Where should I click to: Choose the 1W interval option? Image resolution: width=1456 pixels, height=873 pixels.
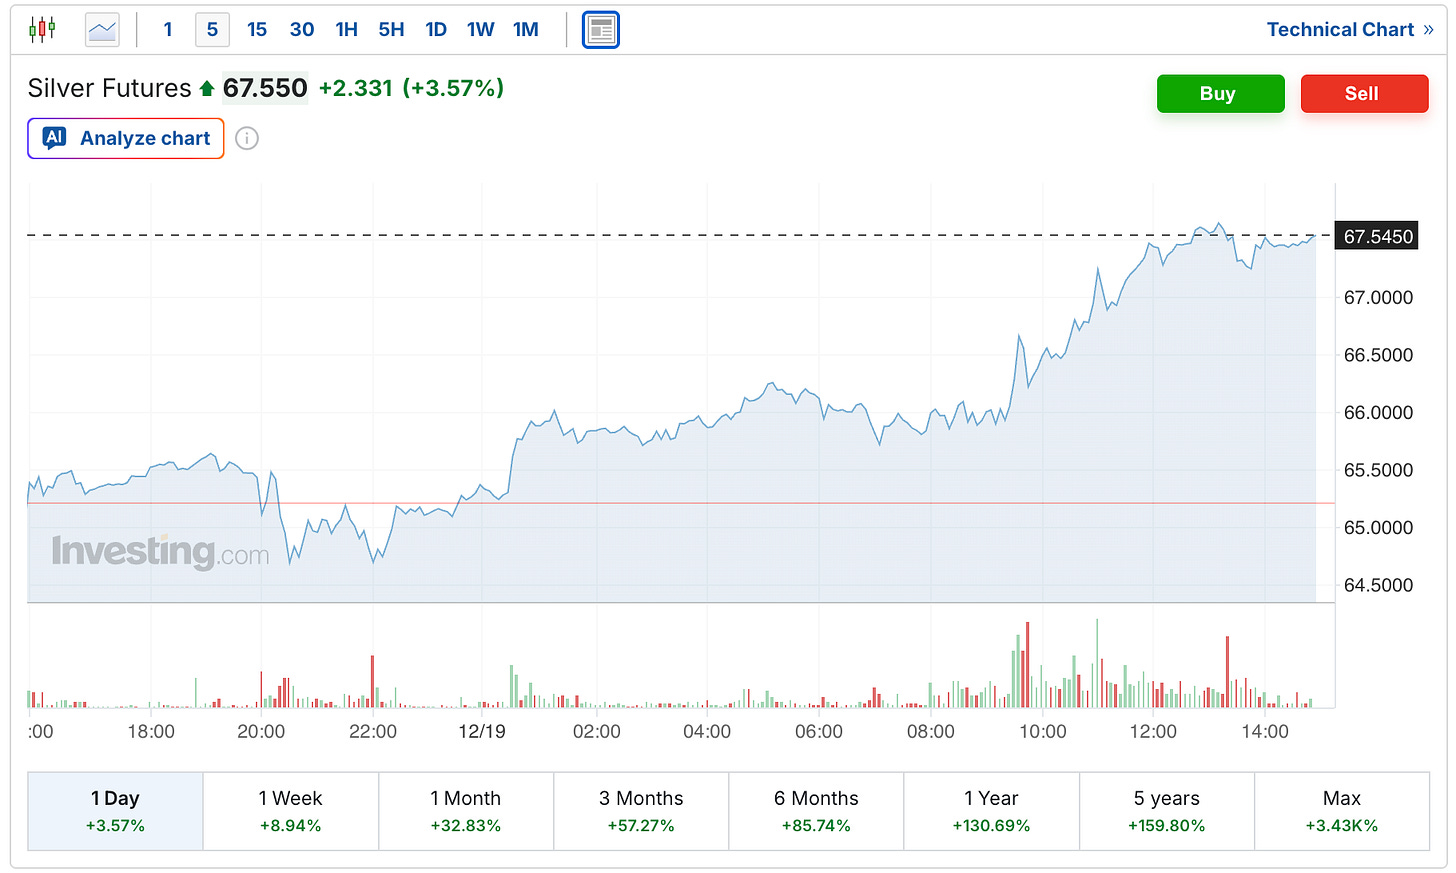coord(480,30)
